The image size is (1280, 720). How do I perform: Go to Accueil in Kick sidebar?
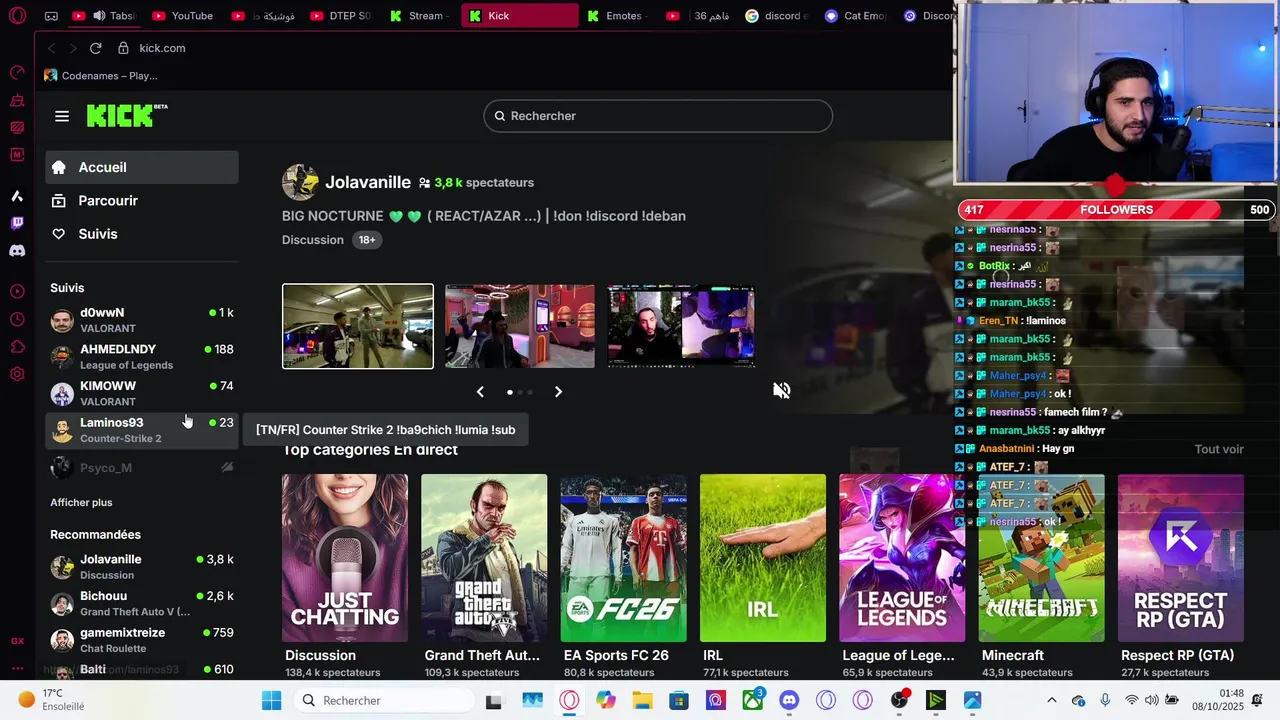pyautogui.click(x=142, y=167)
